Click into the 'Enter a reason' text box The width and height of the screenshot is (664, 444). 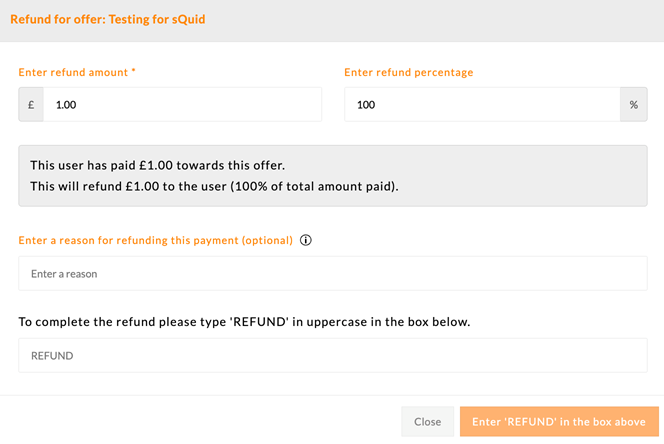pyautogui.click(x=333, y=273)
